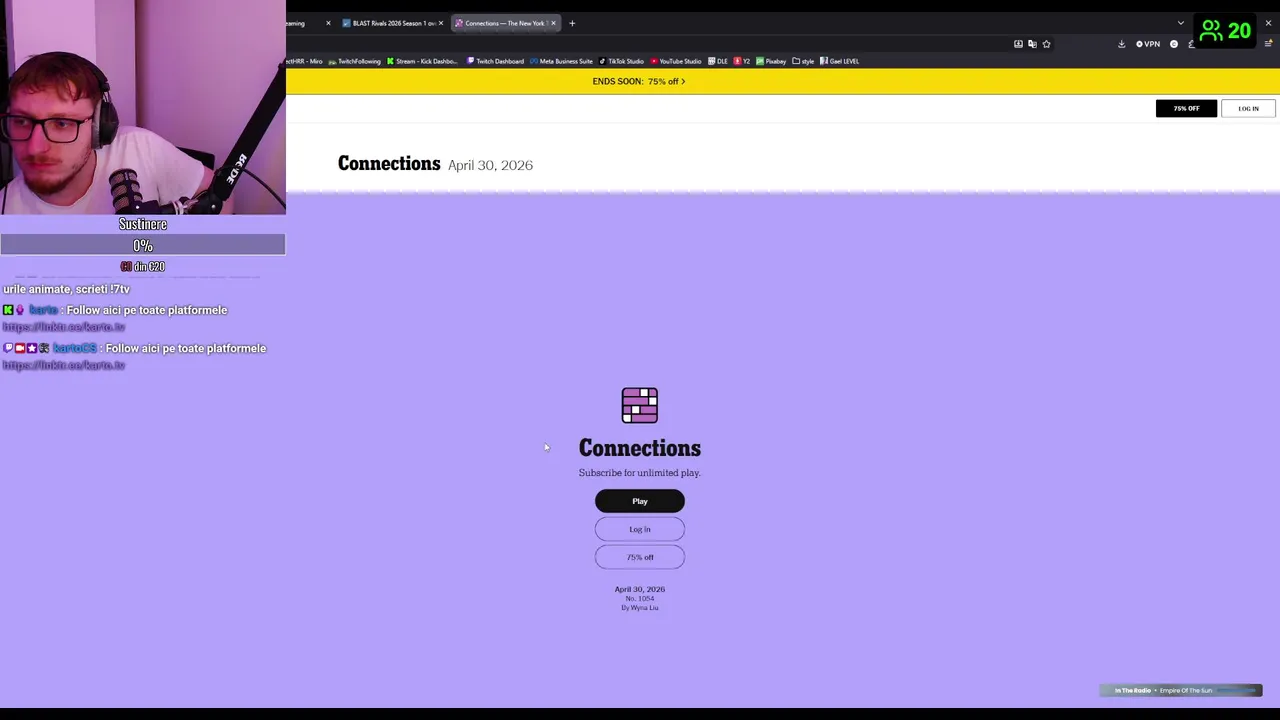
Task: Click the 0% support progress bar
Action: [143, 245]
